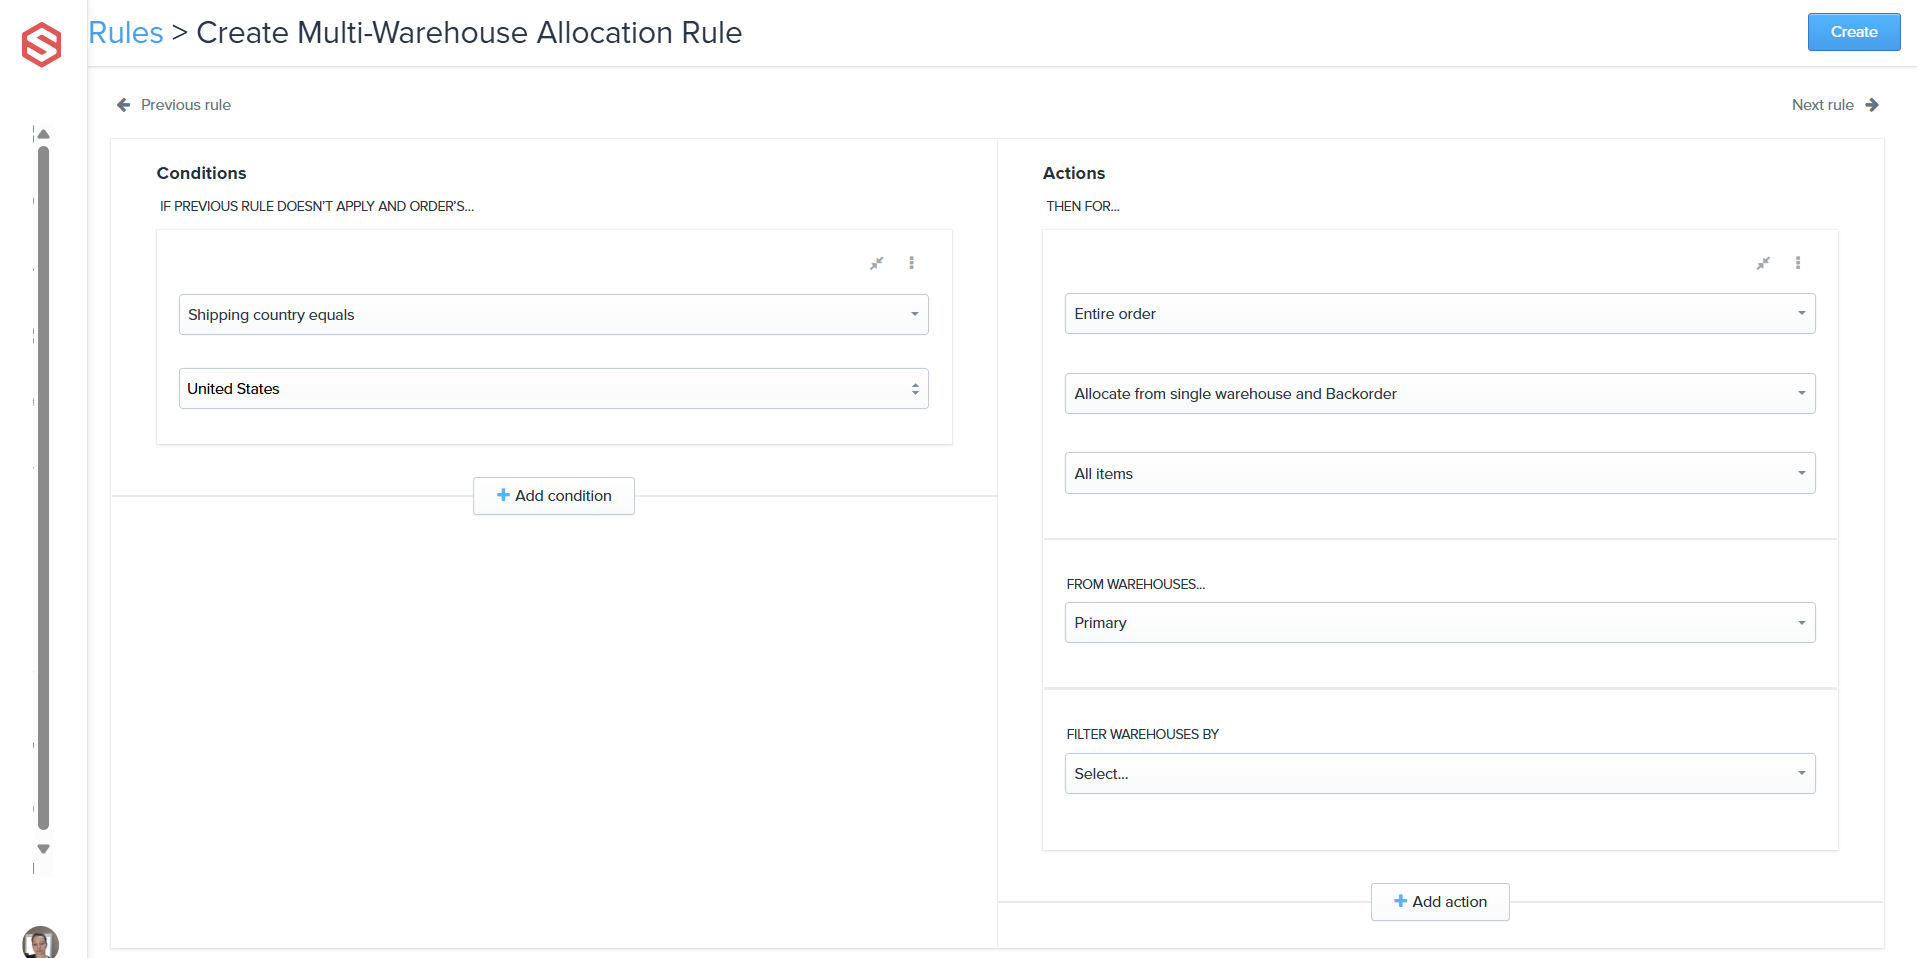Open the Allocate from single warehouse dropdown
This screenshot has height=958, width=1917.
[1439, 394]
